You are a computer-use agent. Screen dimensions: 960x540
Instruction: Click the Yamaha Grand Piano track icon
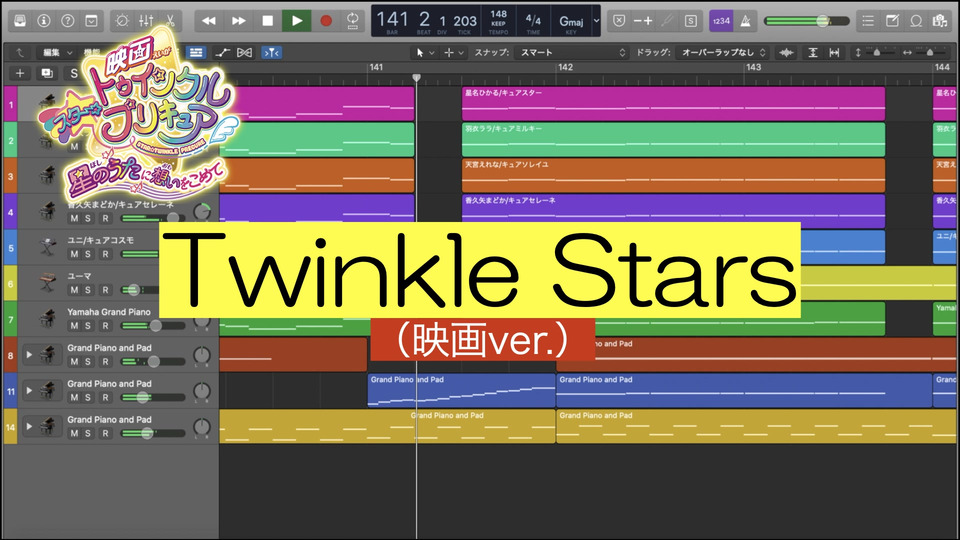tap(48, 318)
